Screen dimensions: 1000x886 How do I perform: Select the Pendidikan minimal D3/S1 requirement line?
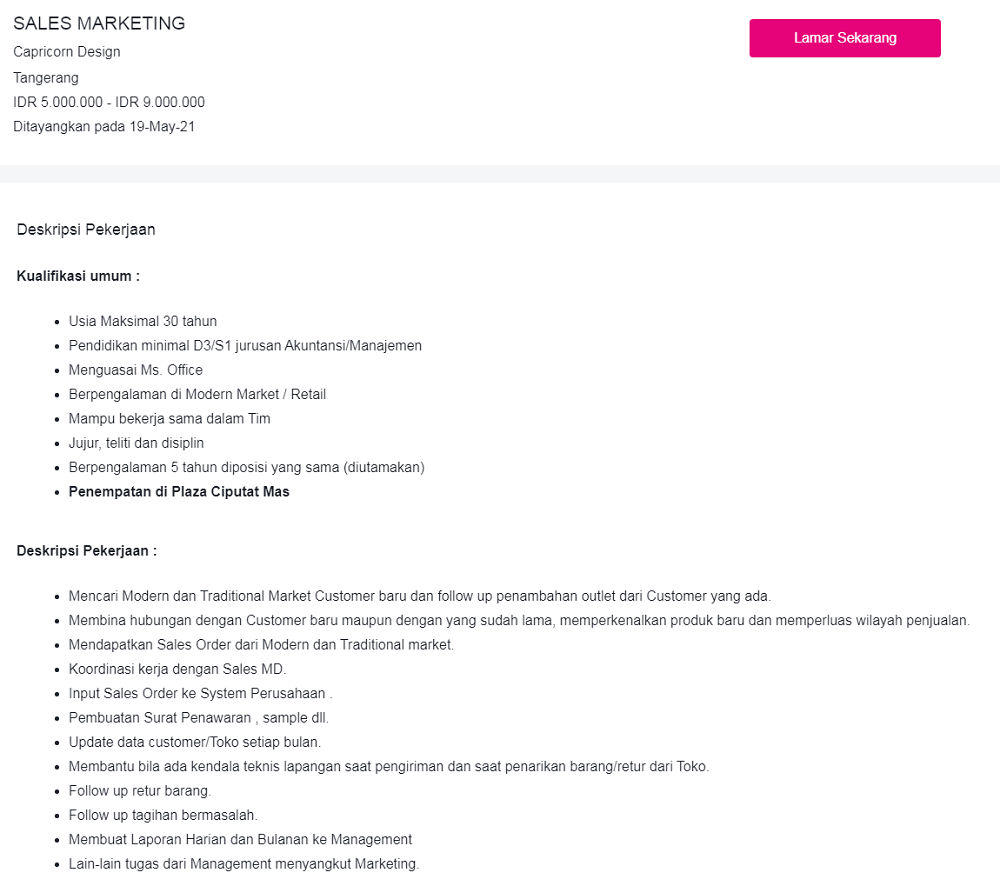pos(245,345)
